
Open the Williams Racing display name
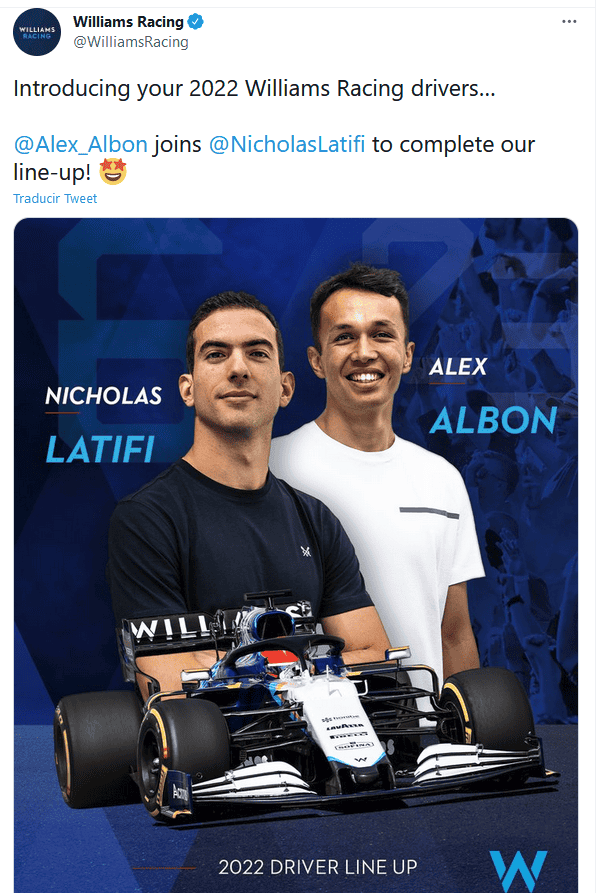point(128,22)
